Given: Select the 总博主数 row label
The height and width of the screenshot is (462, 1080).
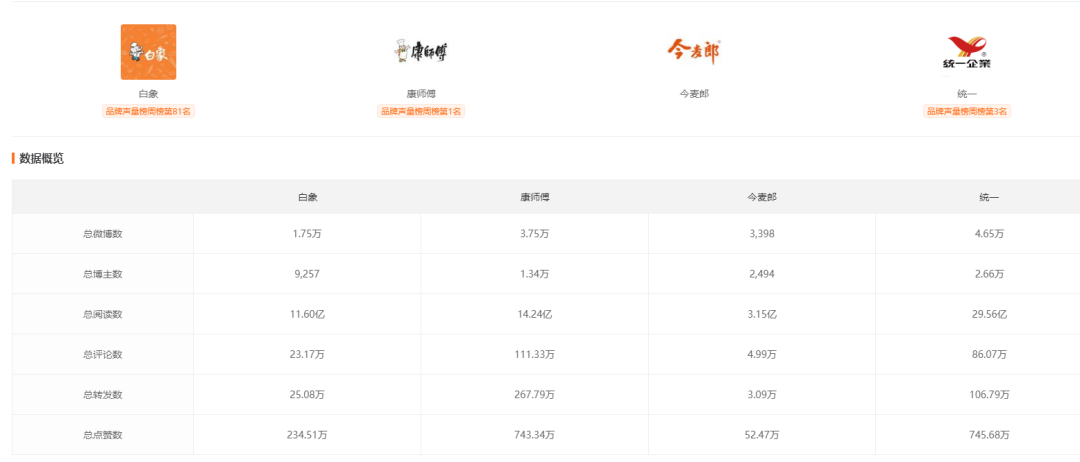Looking at the screenshot, I should pyautogui.click(x=103, y=274).
